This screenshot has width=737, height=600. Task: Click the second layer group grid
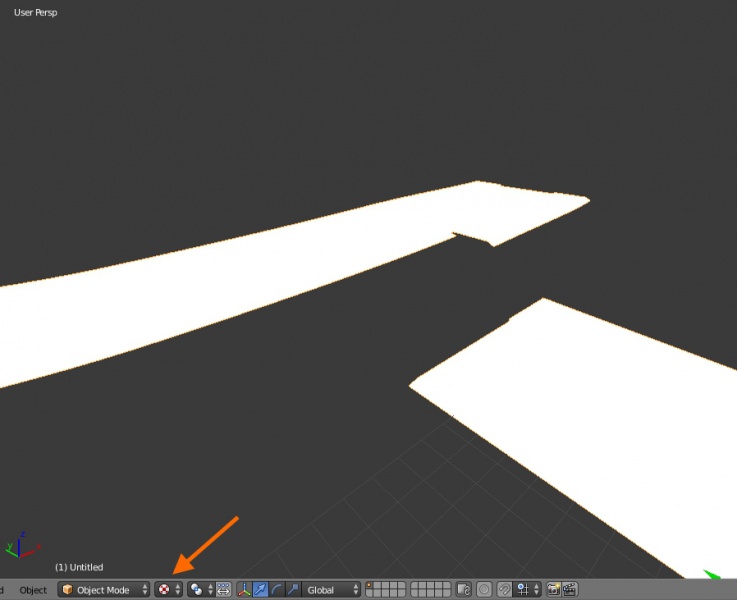point(430,590)
